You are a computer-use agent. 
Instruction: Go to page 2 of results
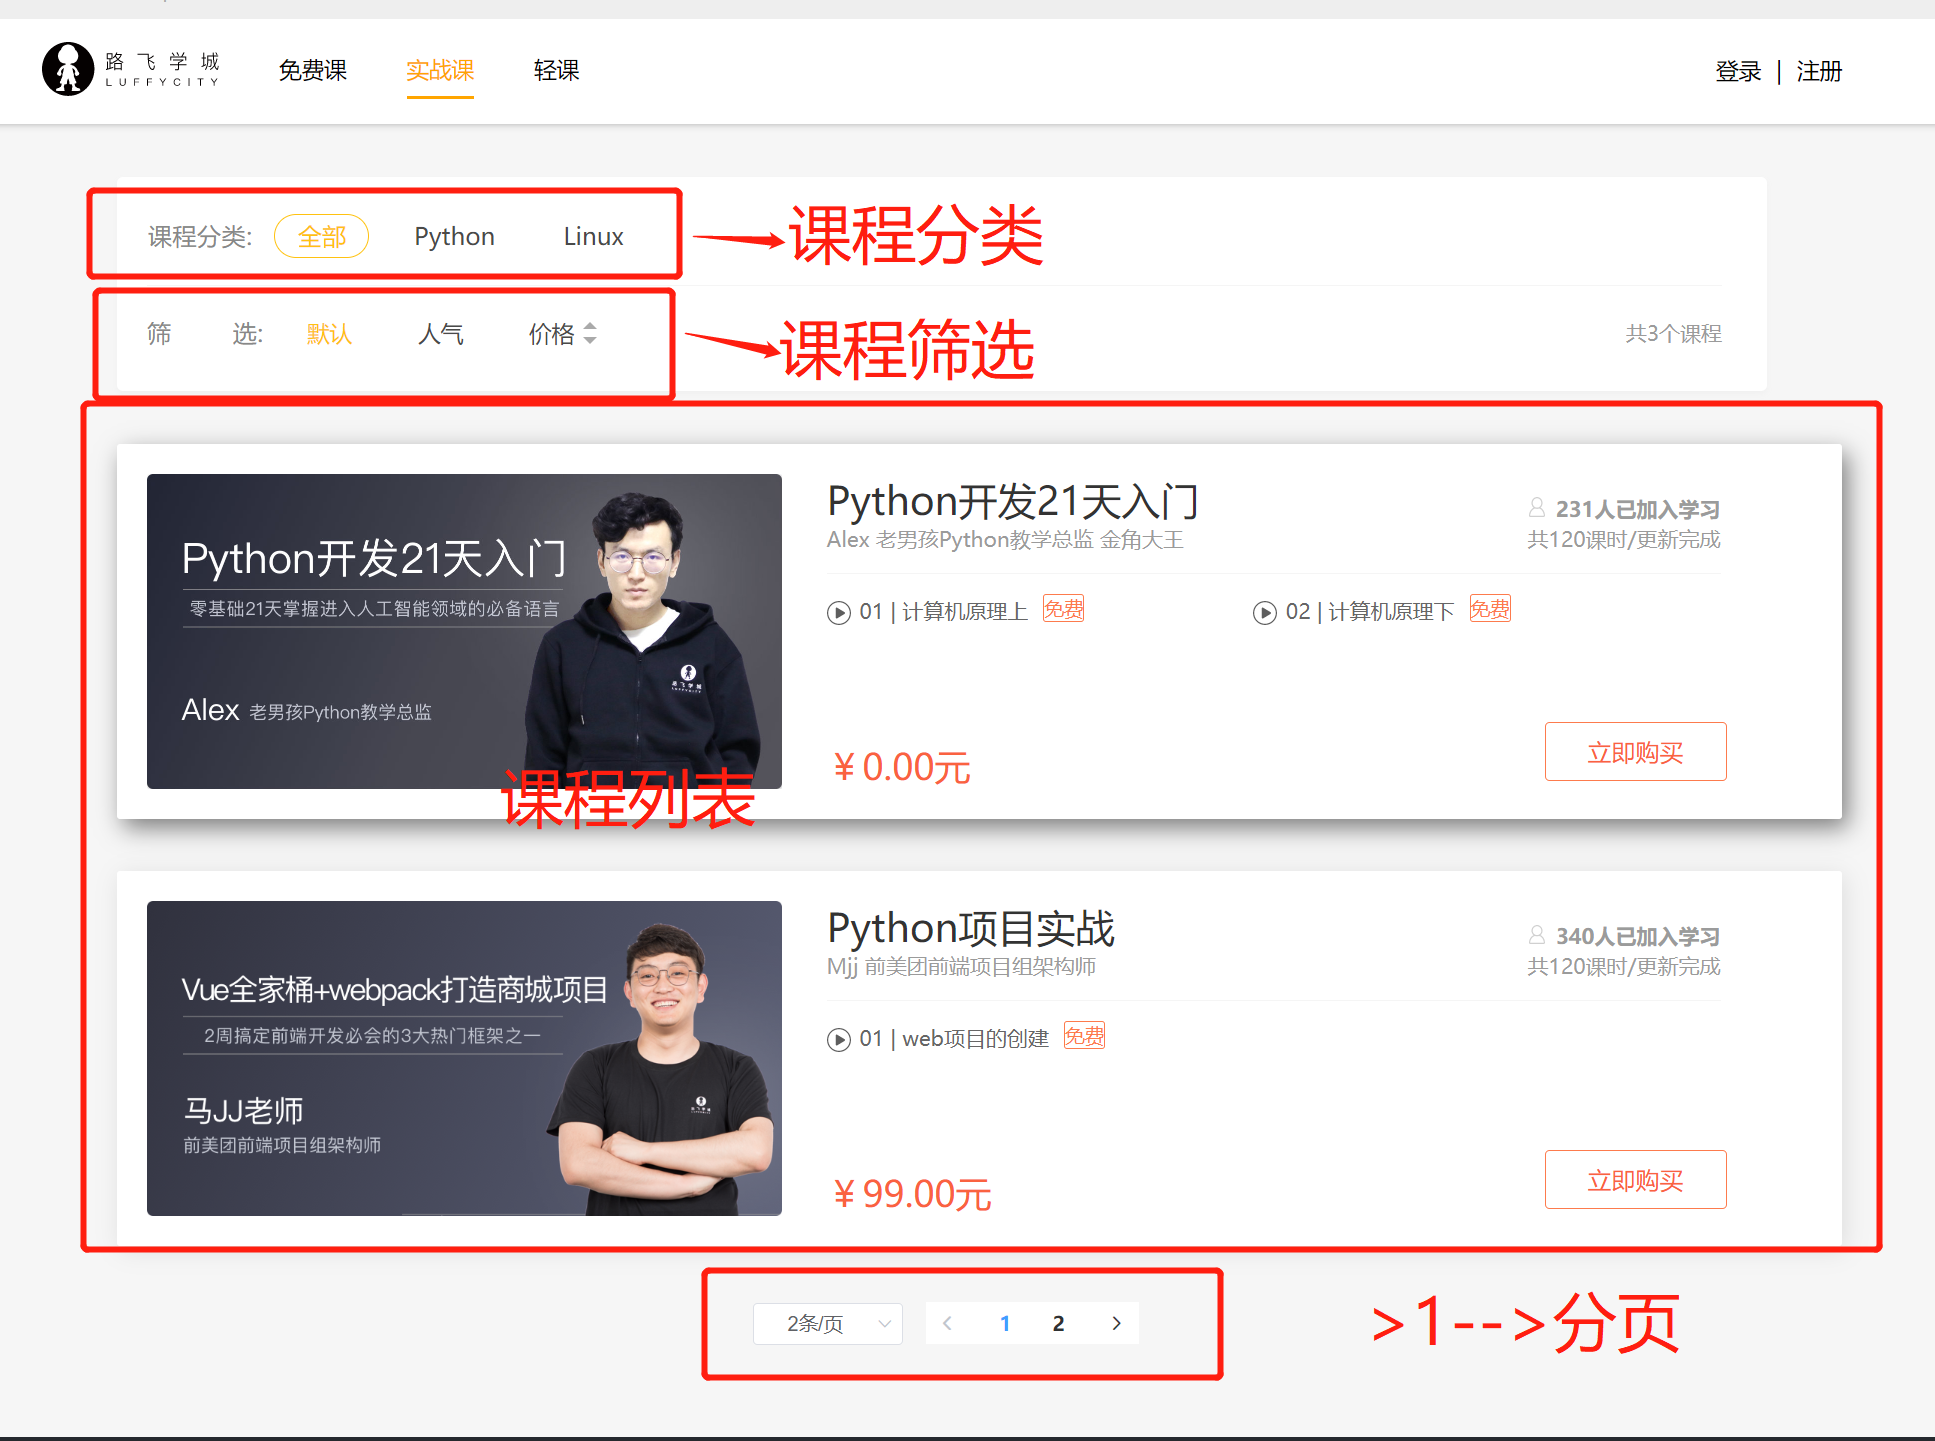point(1058,1323)
